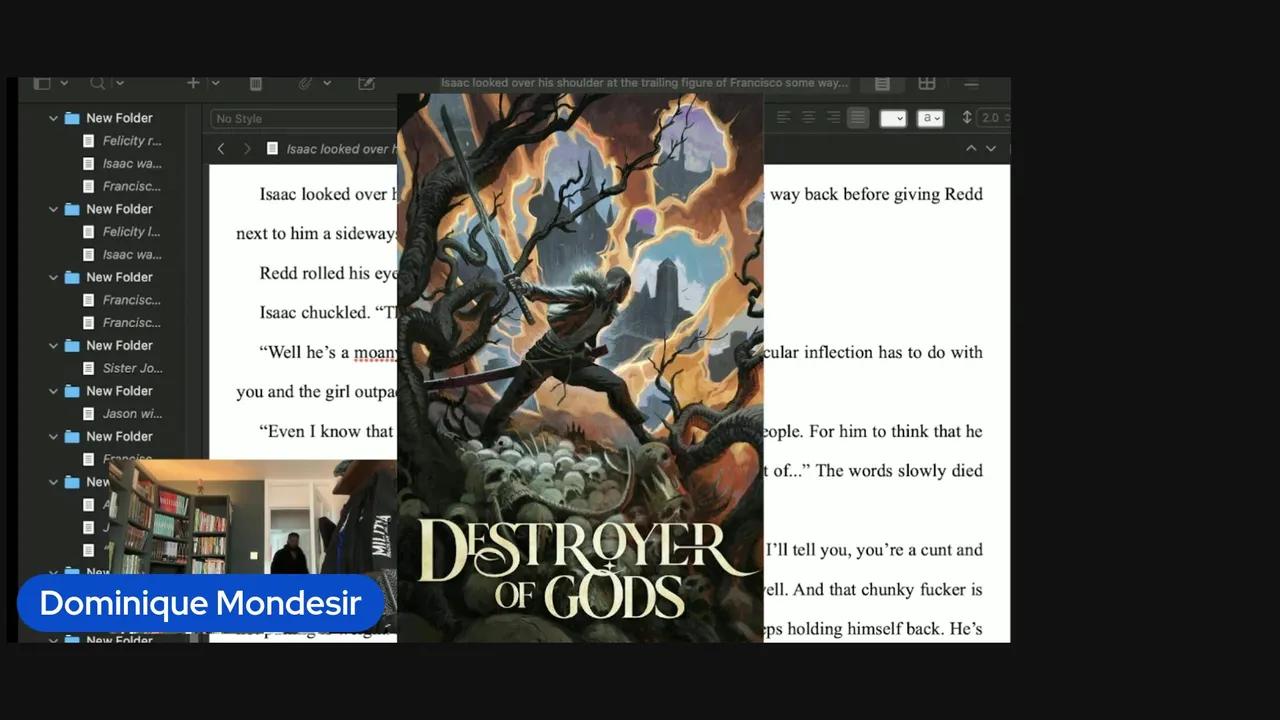
Task: Go to previous document with up arrow
Action: pyautogui.click(x=970, y=148)
